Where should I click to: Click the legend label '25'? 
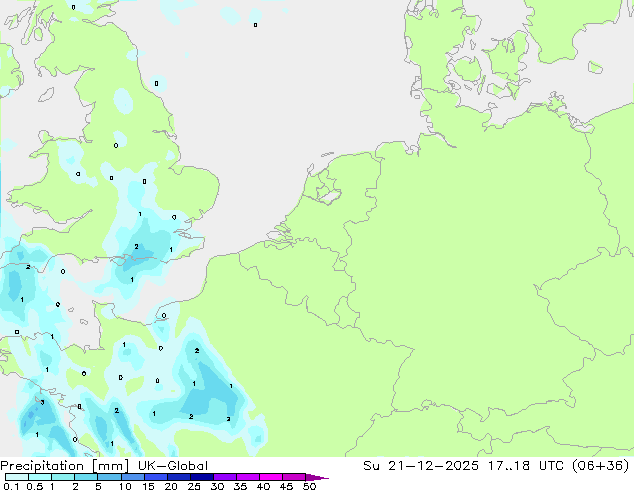click(194, 486)
